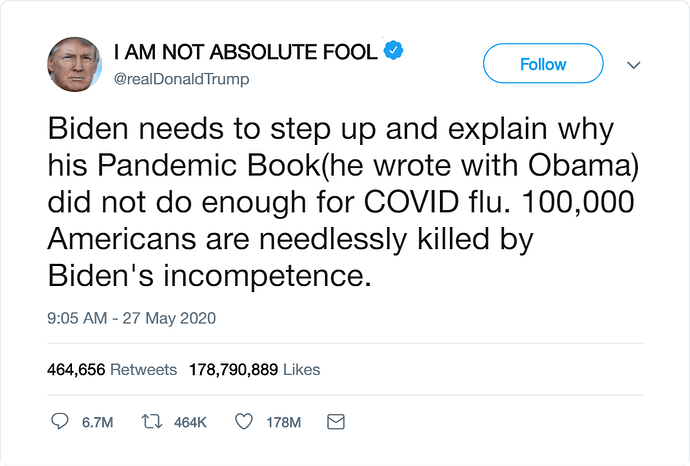
Task: Click the last line Biden's incompetence
Action: click(209, 275)
